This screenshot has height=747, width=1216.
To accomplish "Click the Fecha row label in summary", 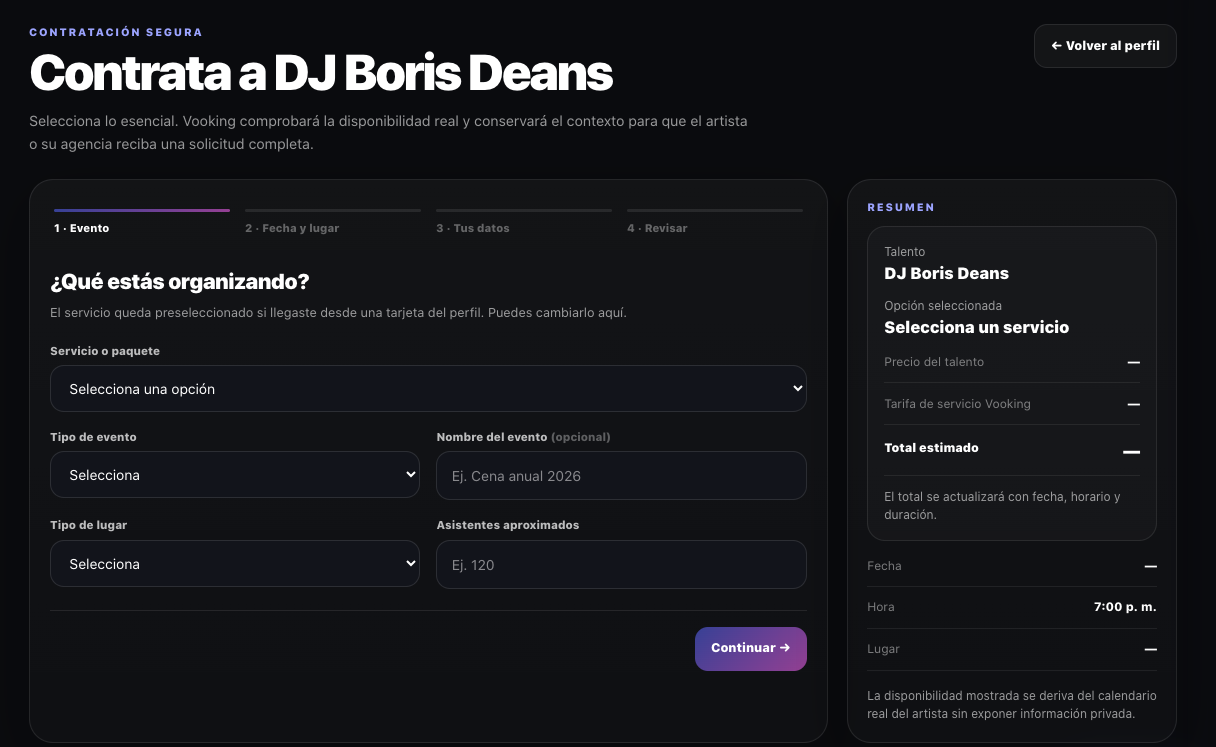I will click(x=884, y=566).
